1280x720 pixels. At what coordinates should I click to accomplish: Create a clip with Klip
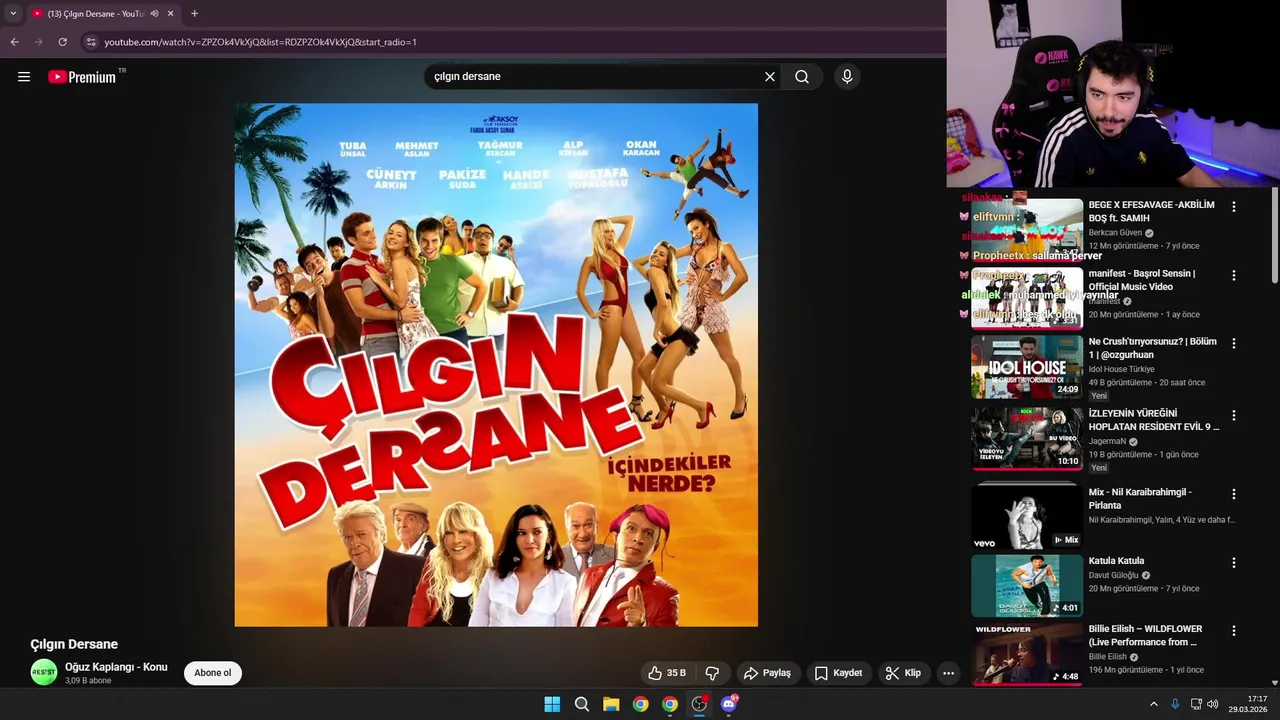(x=903, y=673)
